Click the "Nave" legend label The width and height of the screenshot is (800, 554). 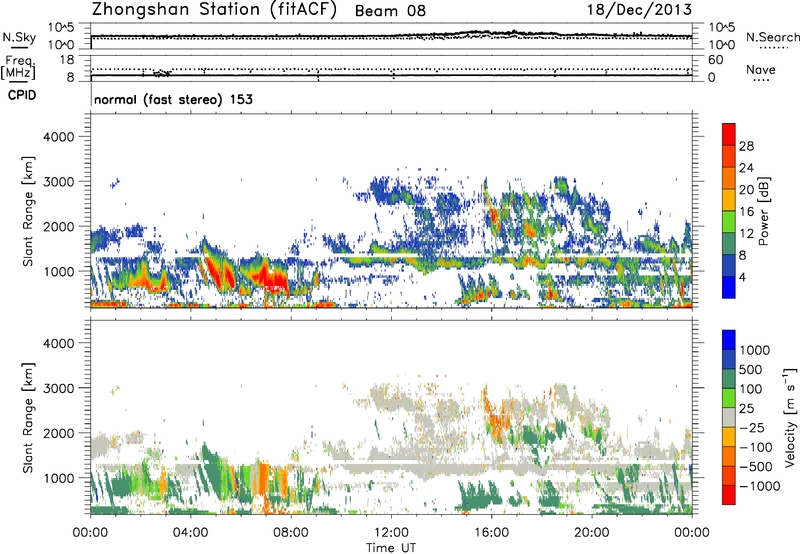[x=761, y=69]
